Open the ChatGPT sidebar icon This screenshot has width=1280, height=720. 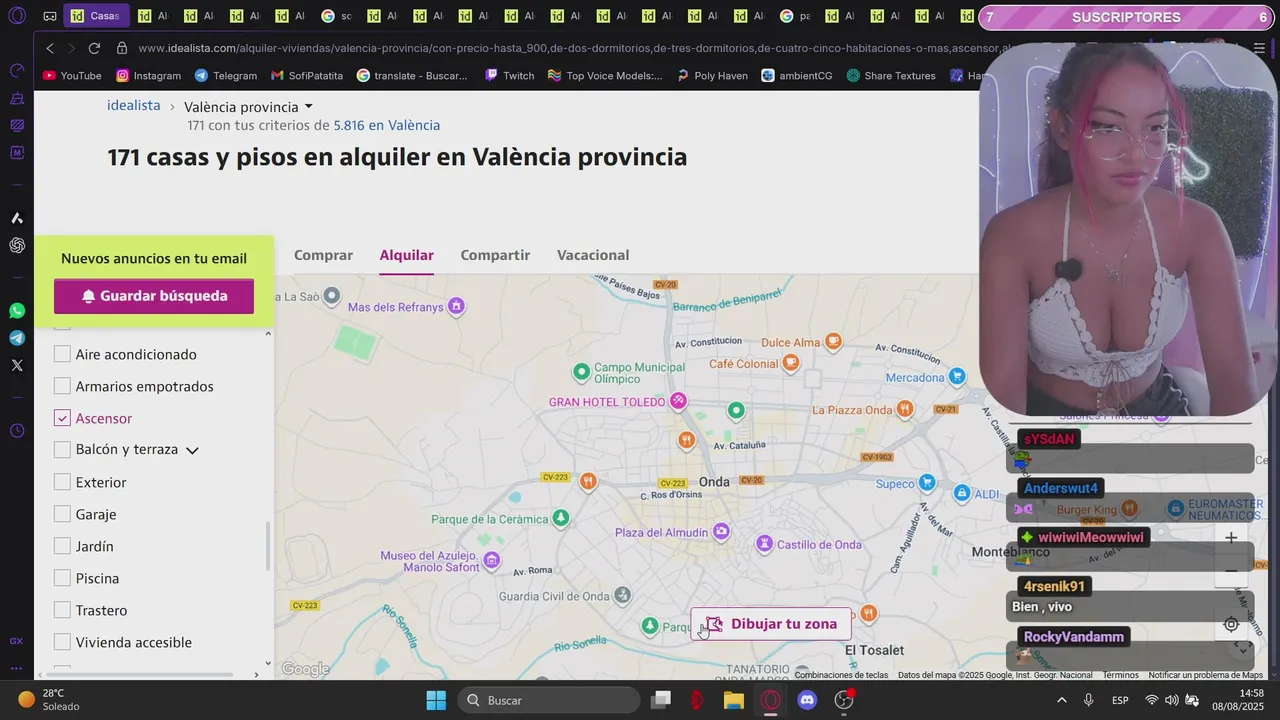point(17,245)
